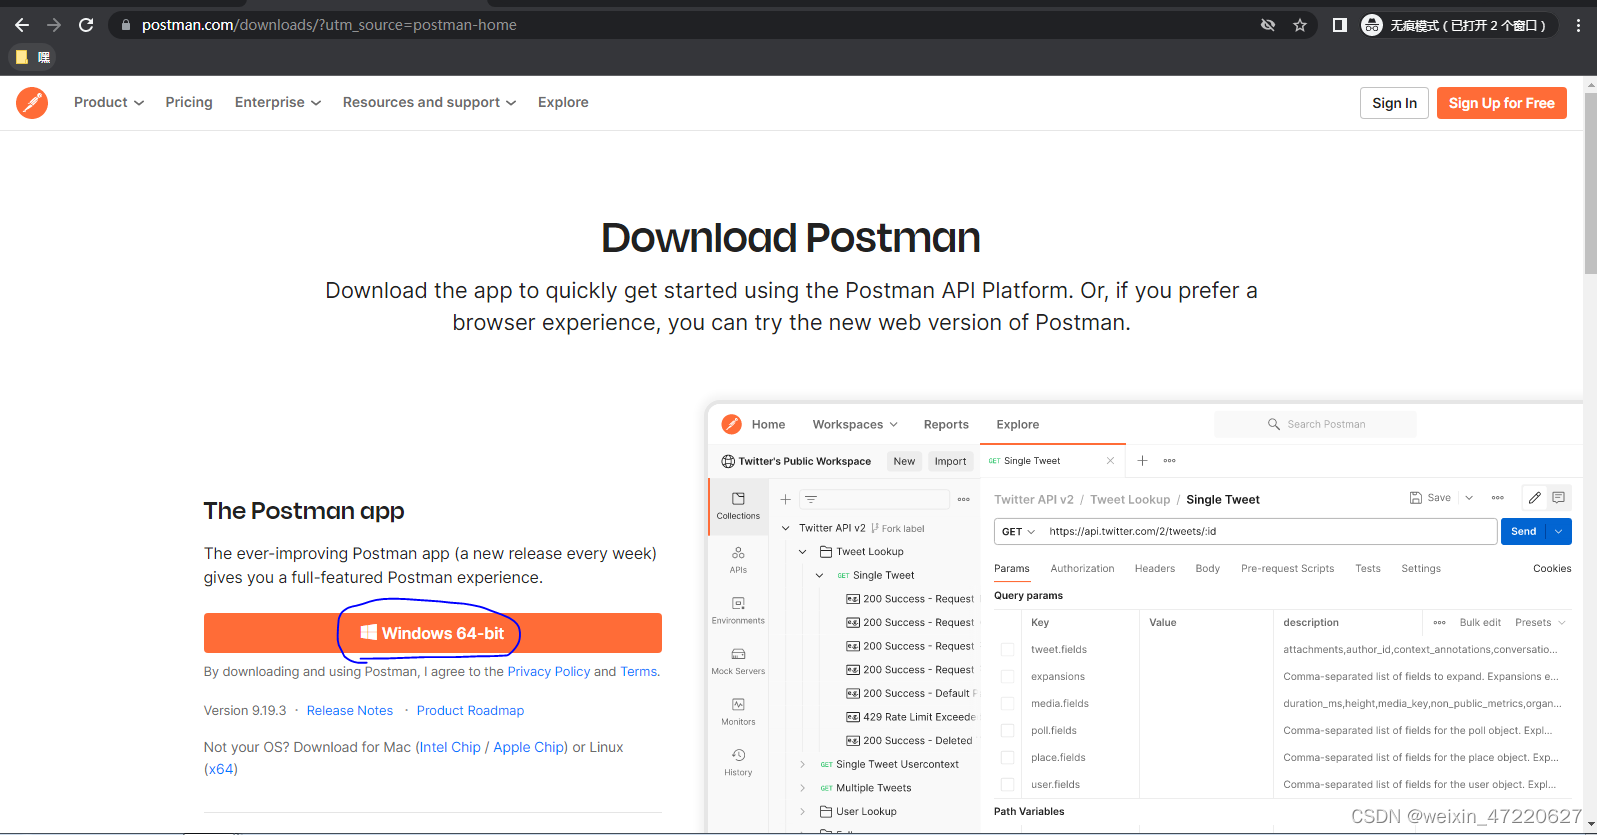The height and width of the screenshot is (835, 1597).
Task: Click the three-dot menu beside Bulk edit
Action: (1439, 622)
